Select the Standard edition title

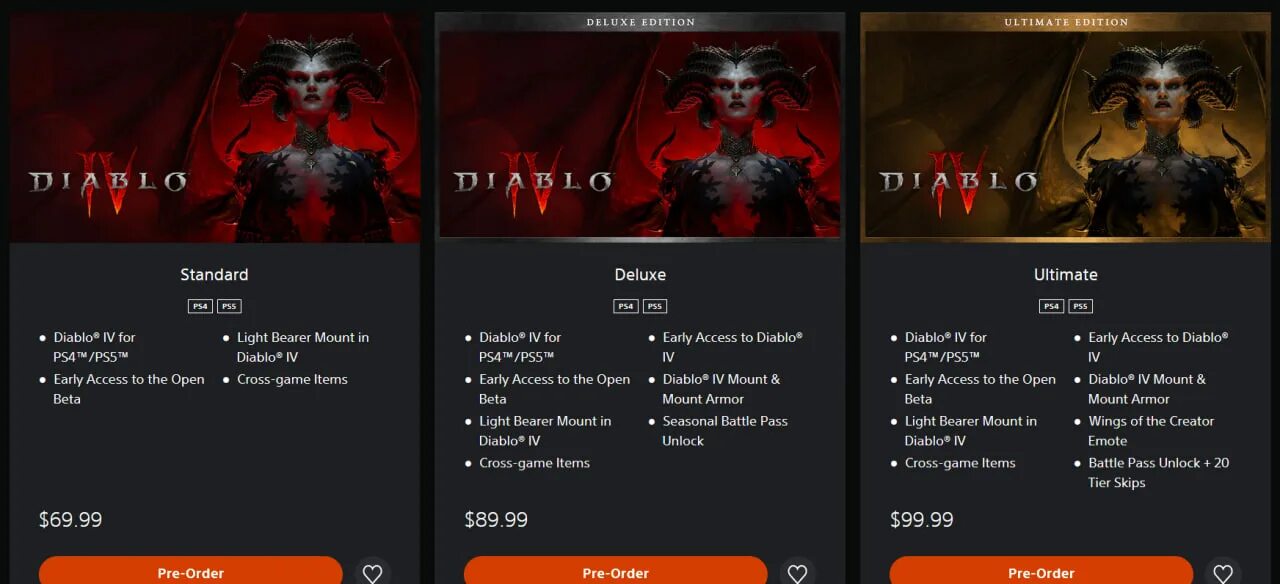(x=214, y=274)
